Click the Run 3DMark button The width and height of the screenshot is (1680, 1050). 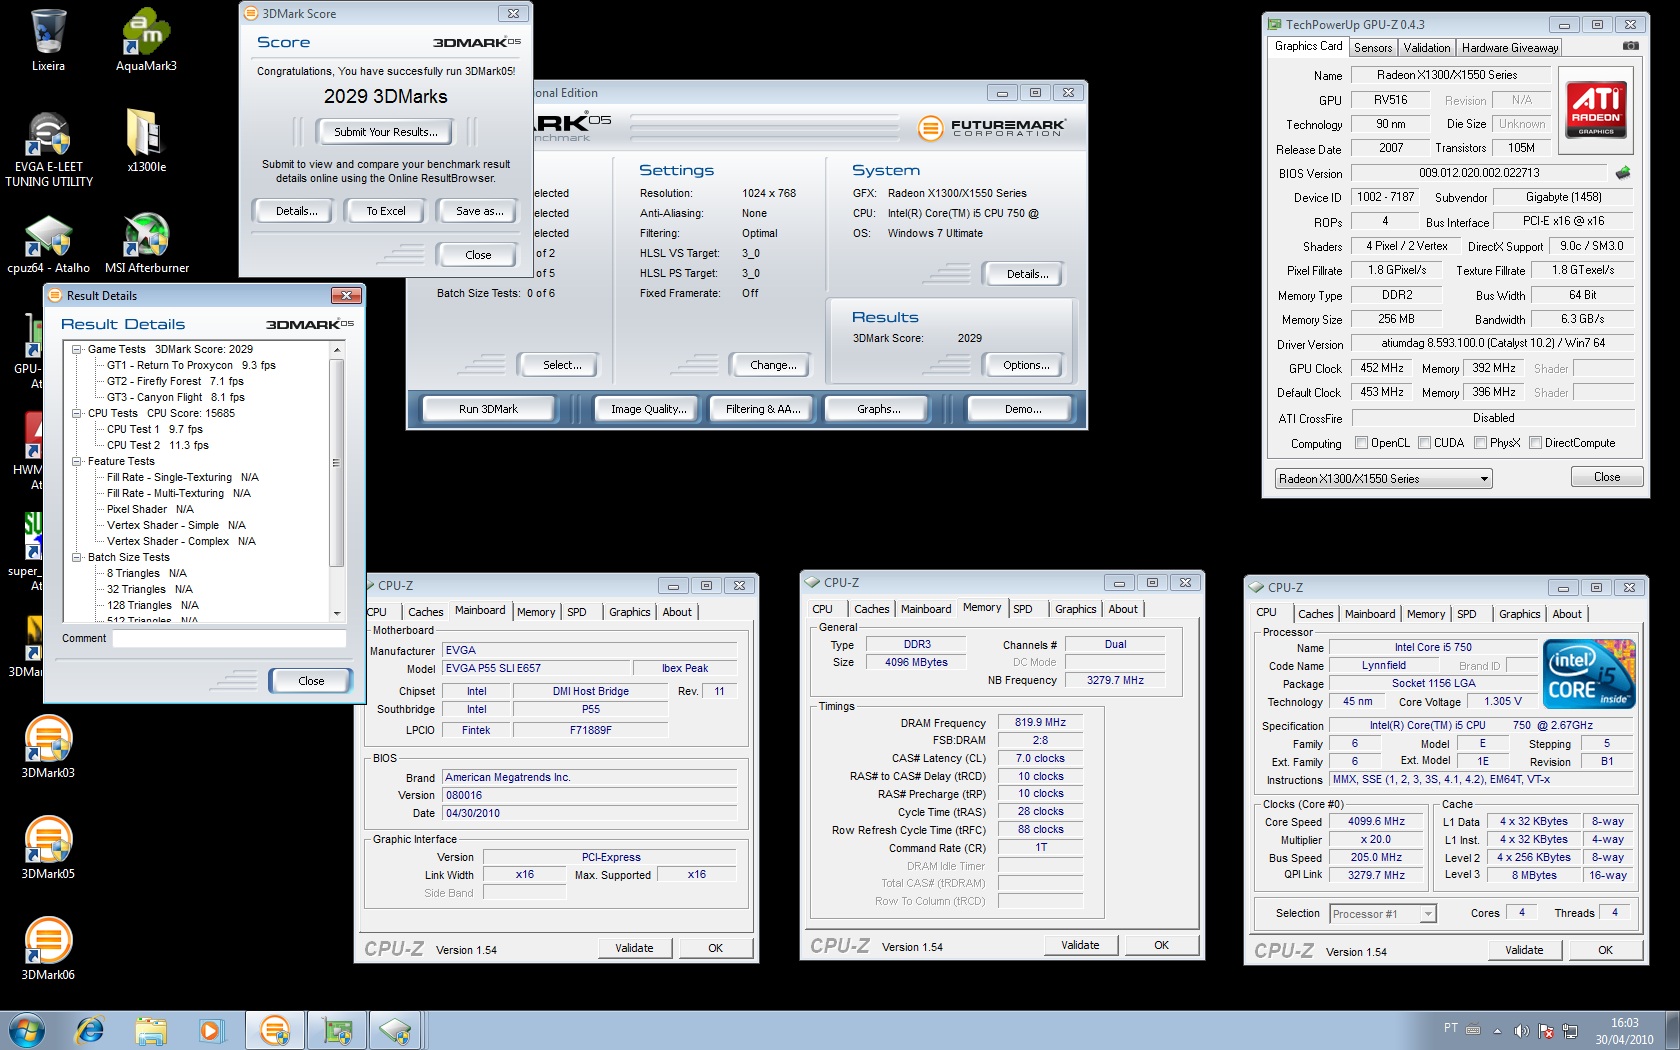coord(488,409)
